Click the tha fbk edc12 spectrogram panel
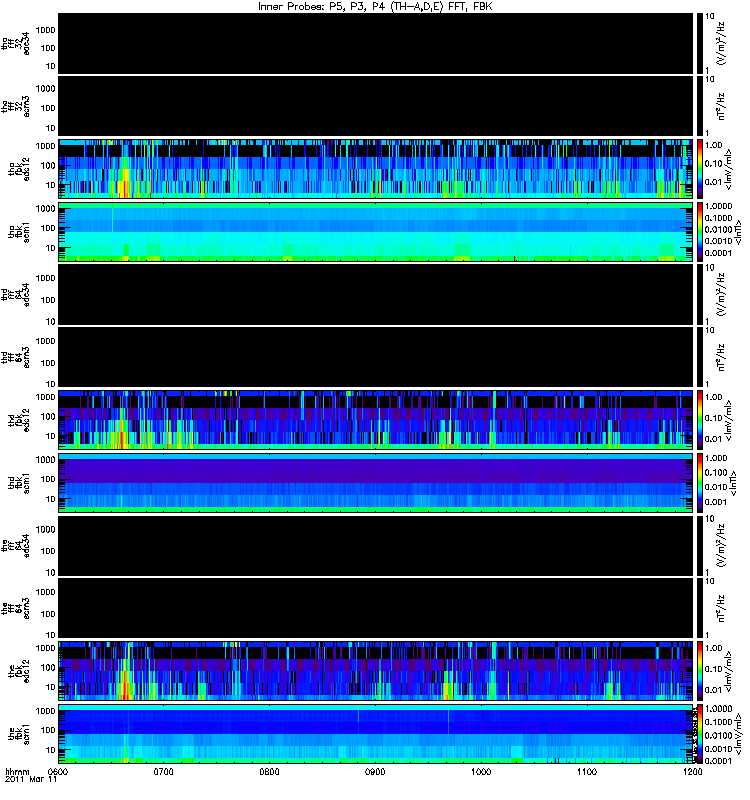 tap(376, 169)
